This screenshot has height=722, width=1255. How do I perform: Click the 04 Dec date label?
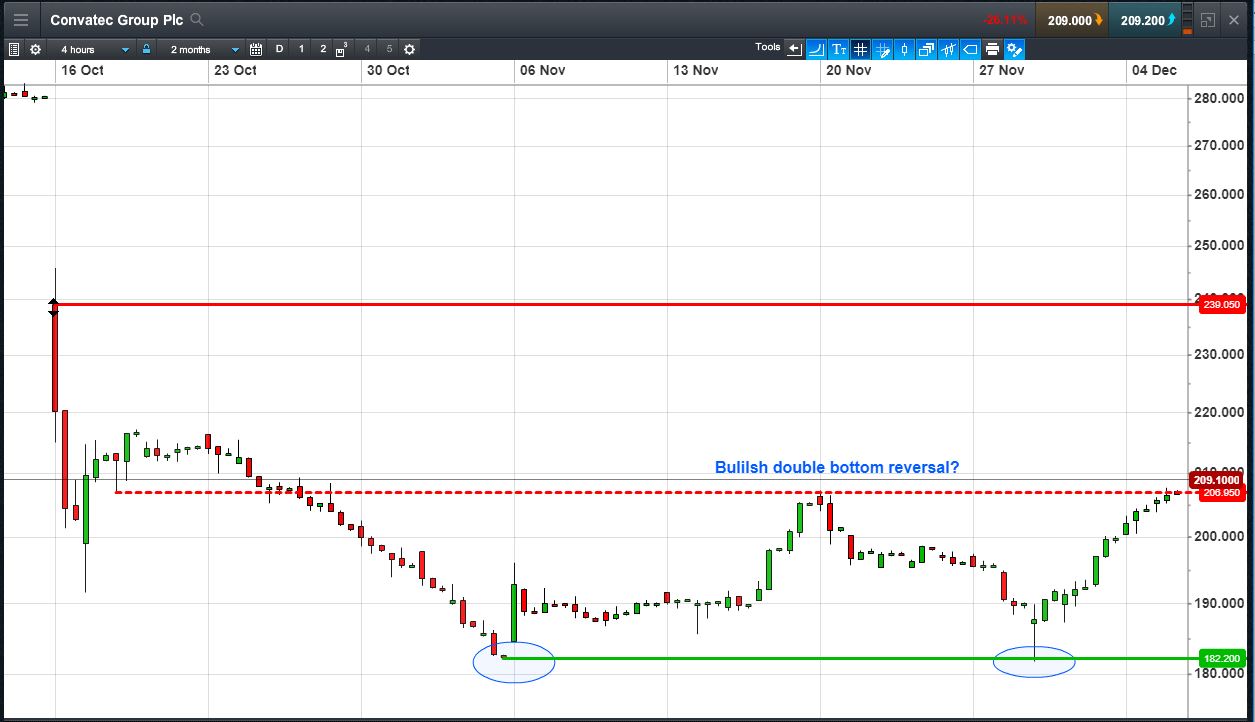point(1154,70)
